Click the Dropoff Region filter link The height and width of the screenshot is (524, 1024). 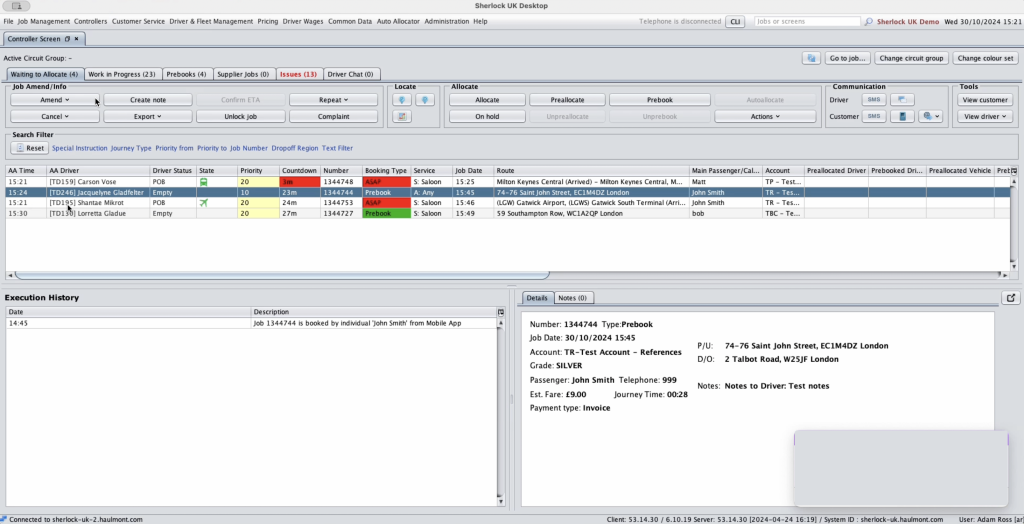click(295, 148)
